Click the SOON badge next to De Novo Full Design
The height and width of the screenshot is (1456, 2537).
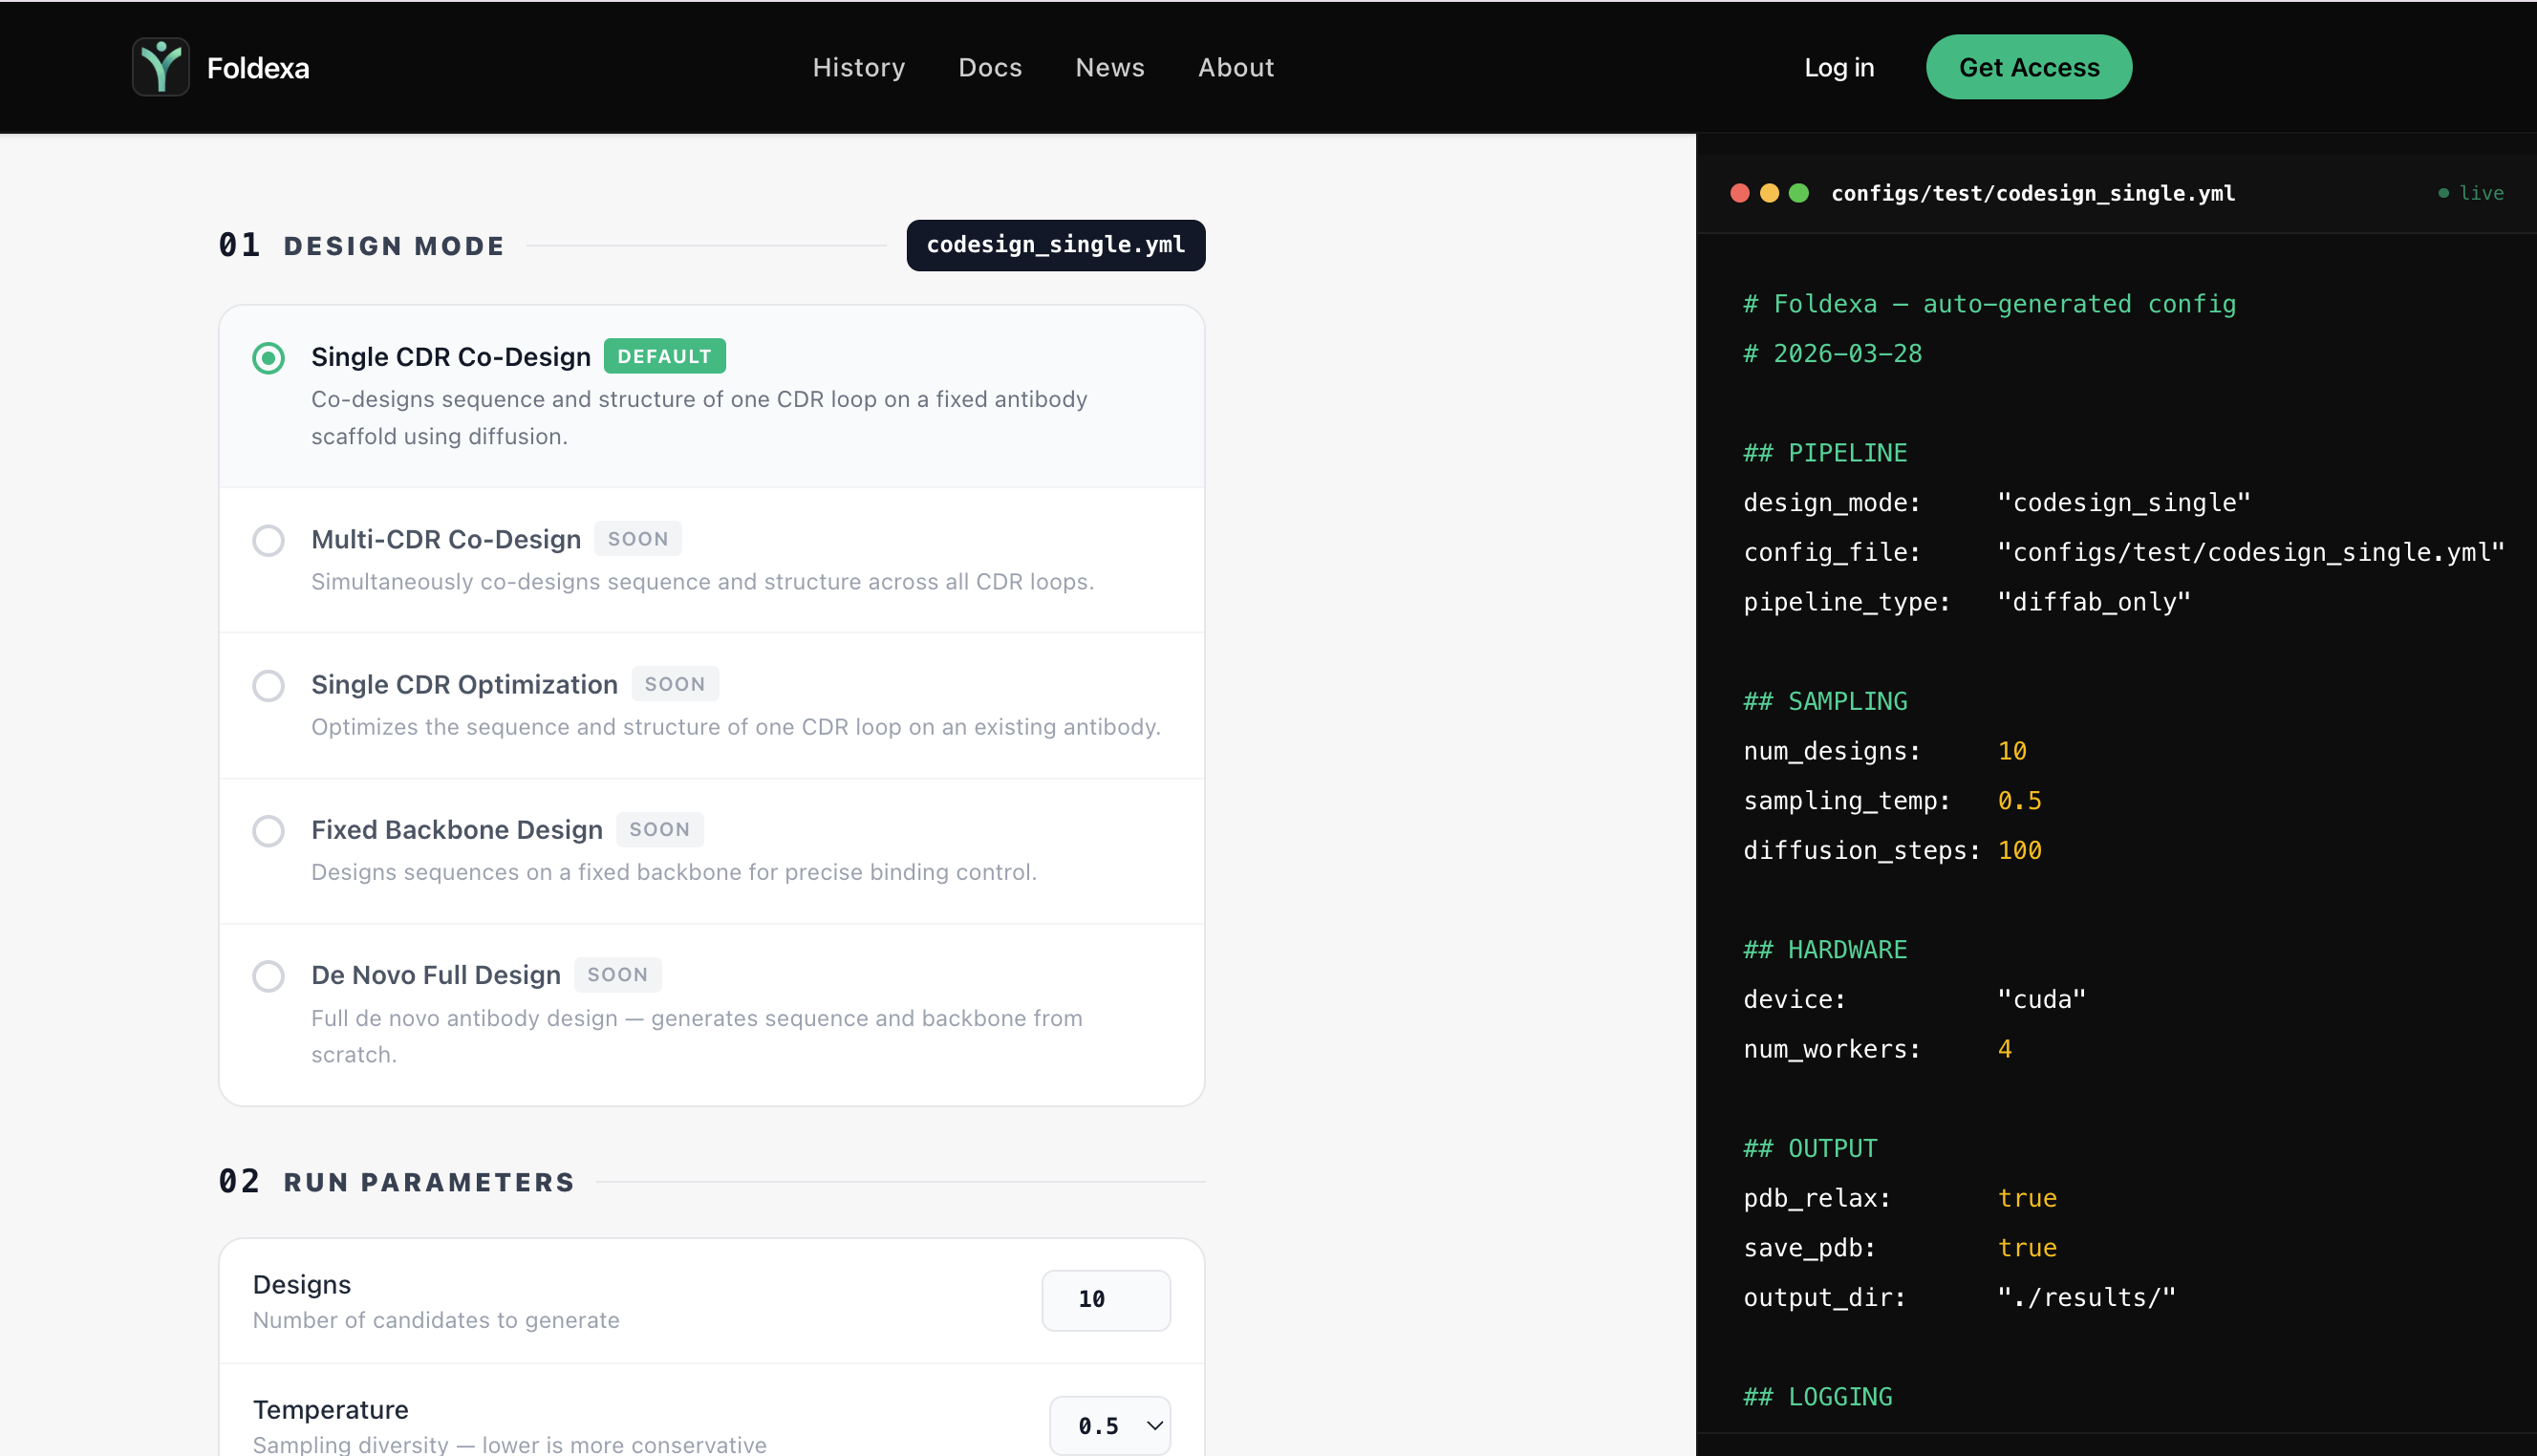(617, 975)
